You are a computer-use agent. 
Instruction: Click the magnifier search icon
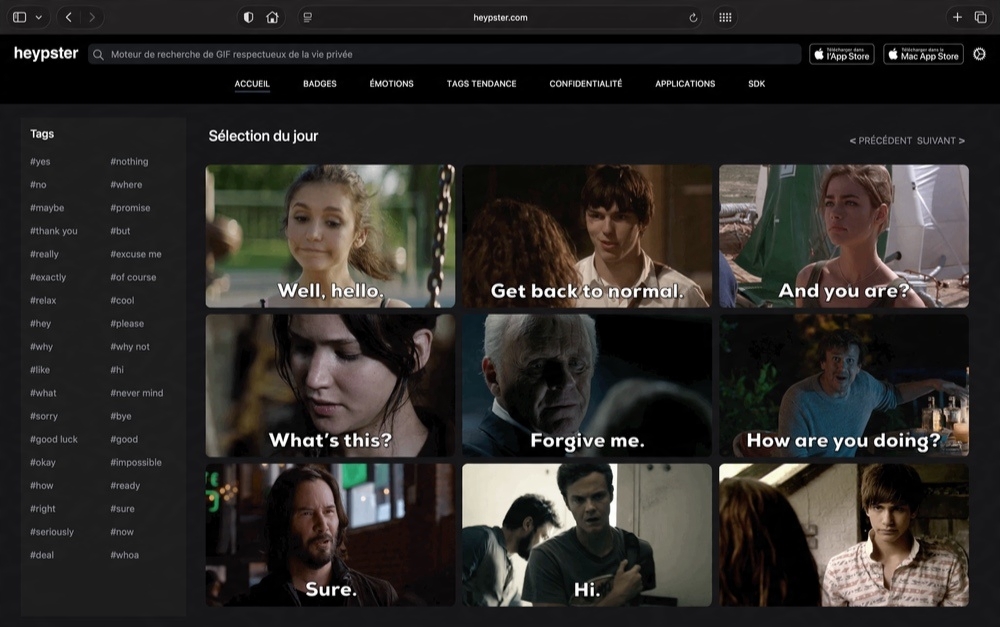[98, 55]
